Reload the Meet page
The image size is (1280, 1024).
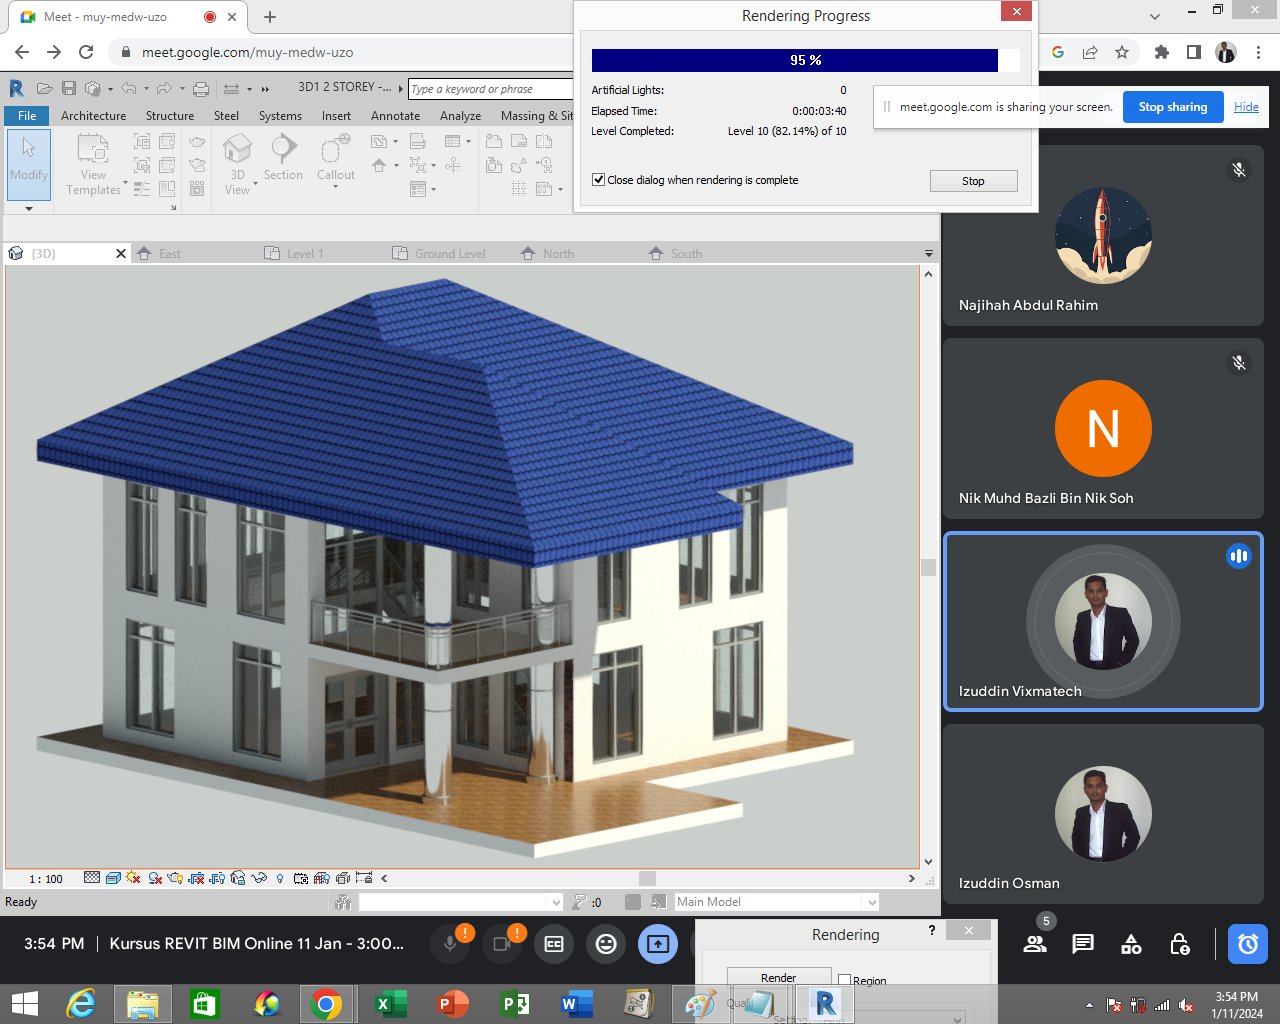tap(86, 52)
